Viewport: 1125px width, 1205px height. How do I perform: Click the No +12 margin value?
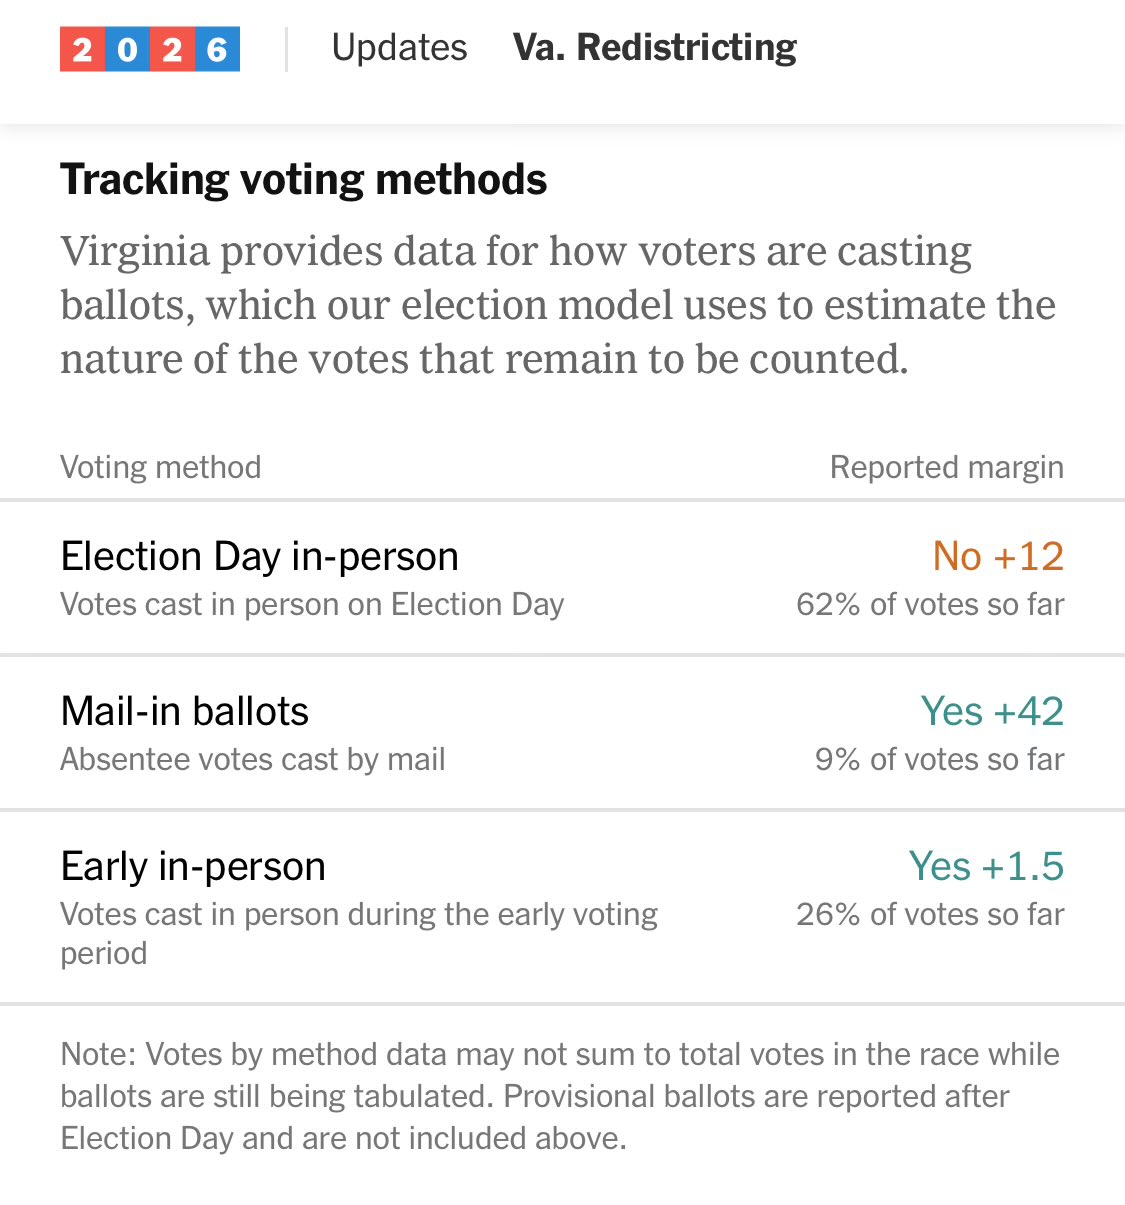point(997,556)
